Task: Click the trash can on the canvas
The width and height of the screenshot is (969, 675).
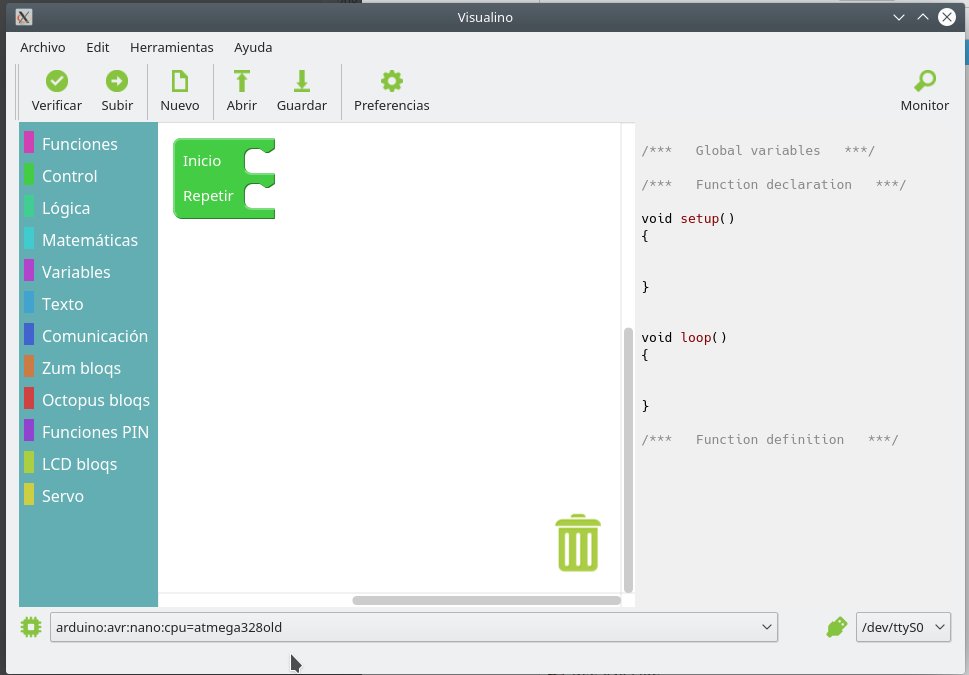Action: (578, 541)
